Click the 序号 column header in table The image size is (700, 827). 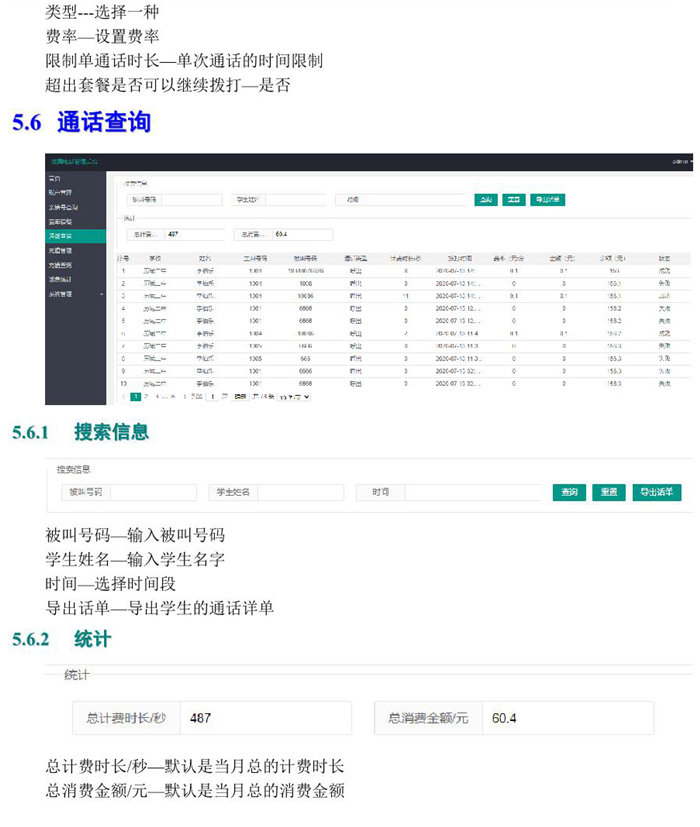point(123,258)
